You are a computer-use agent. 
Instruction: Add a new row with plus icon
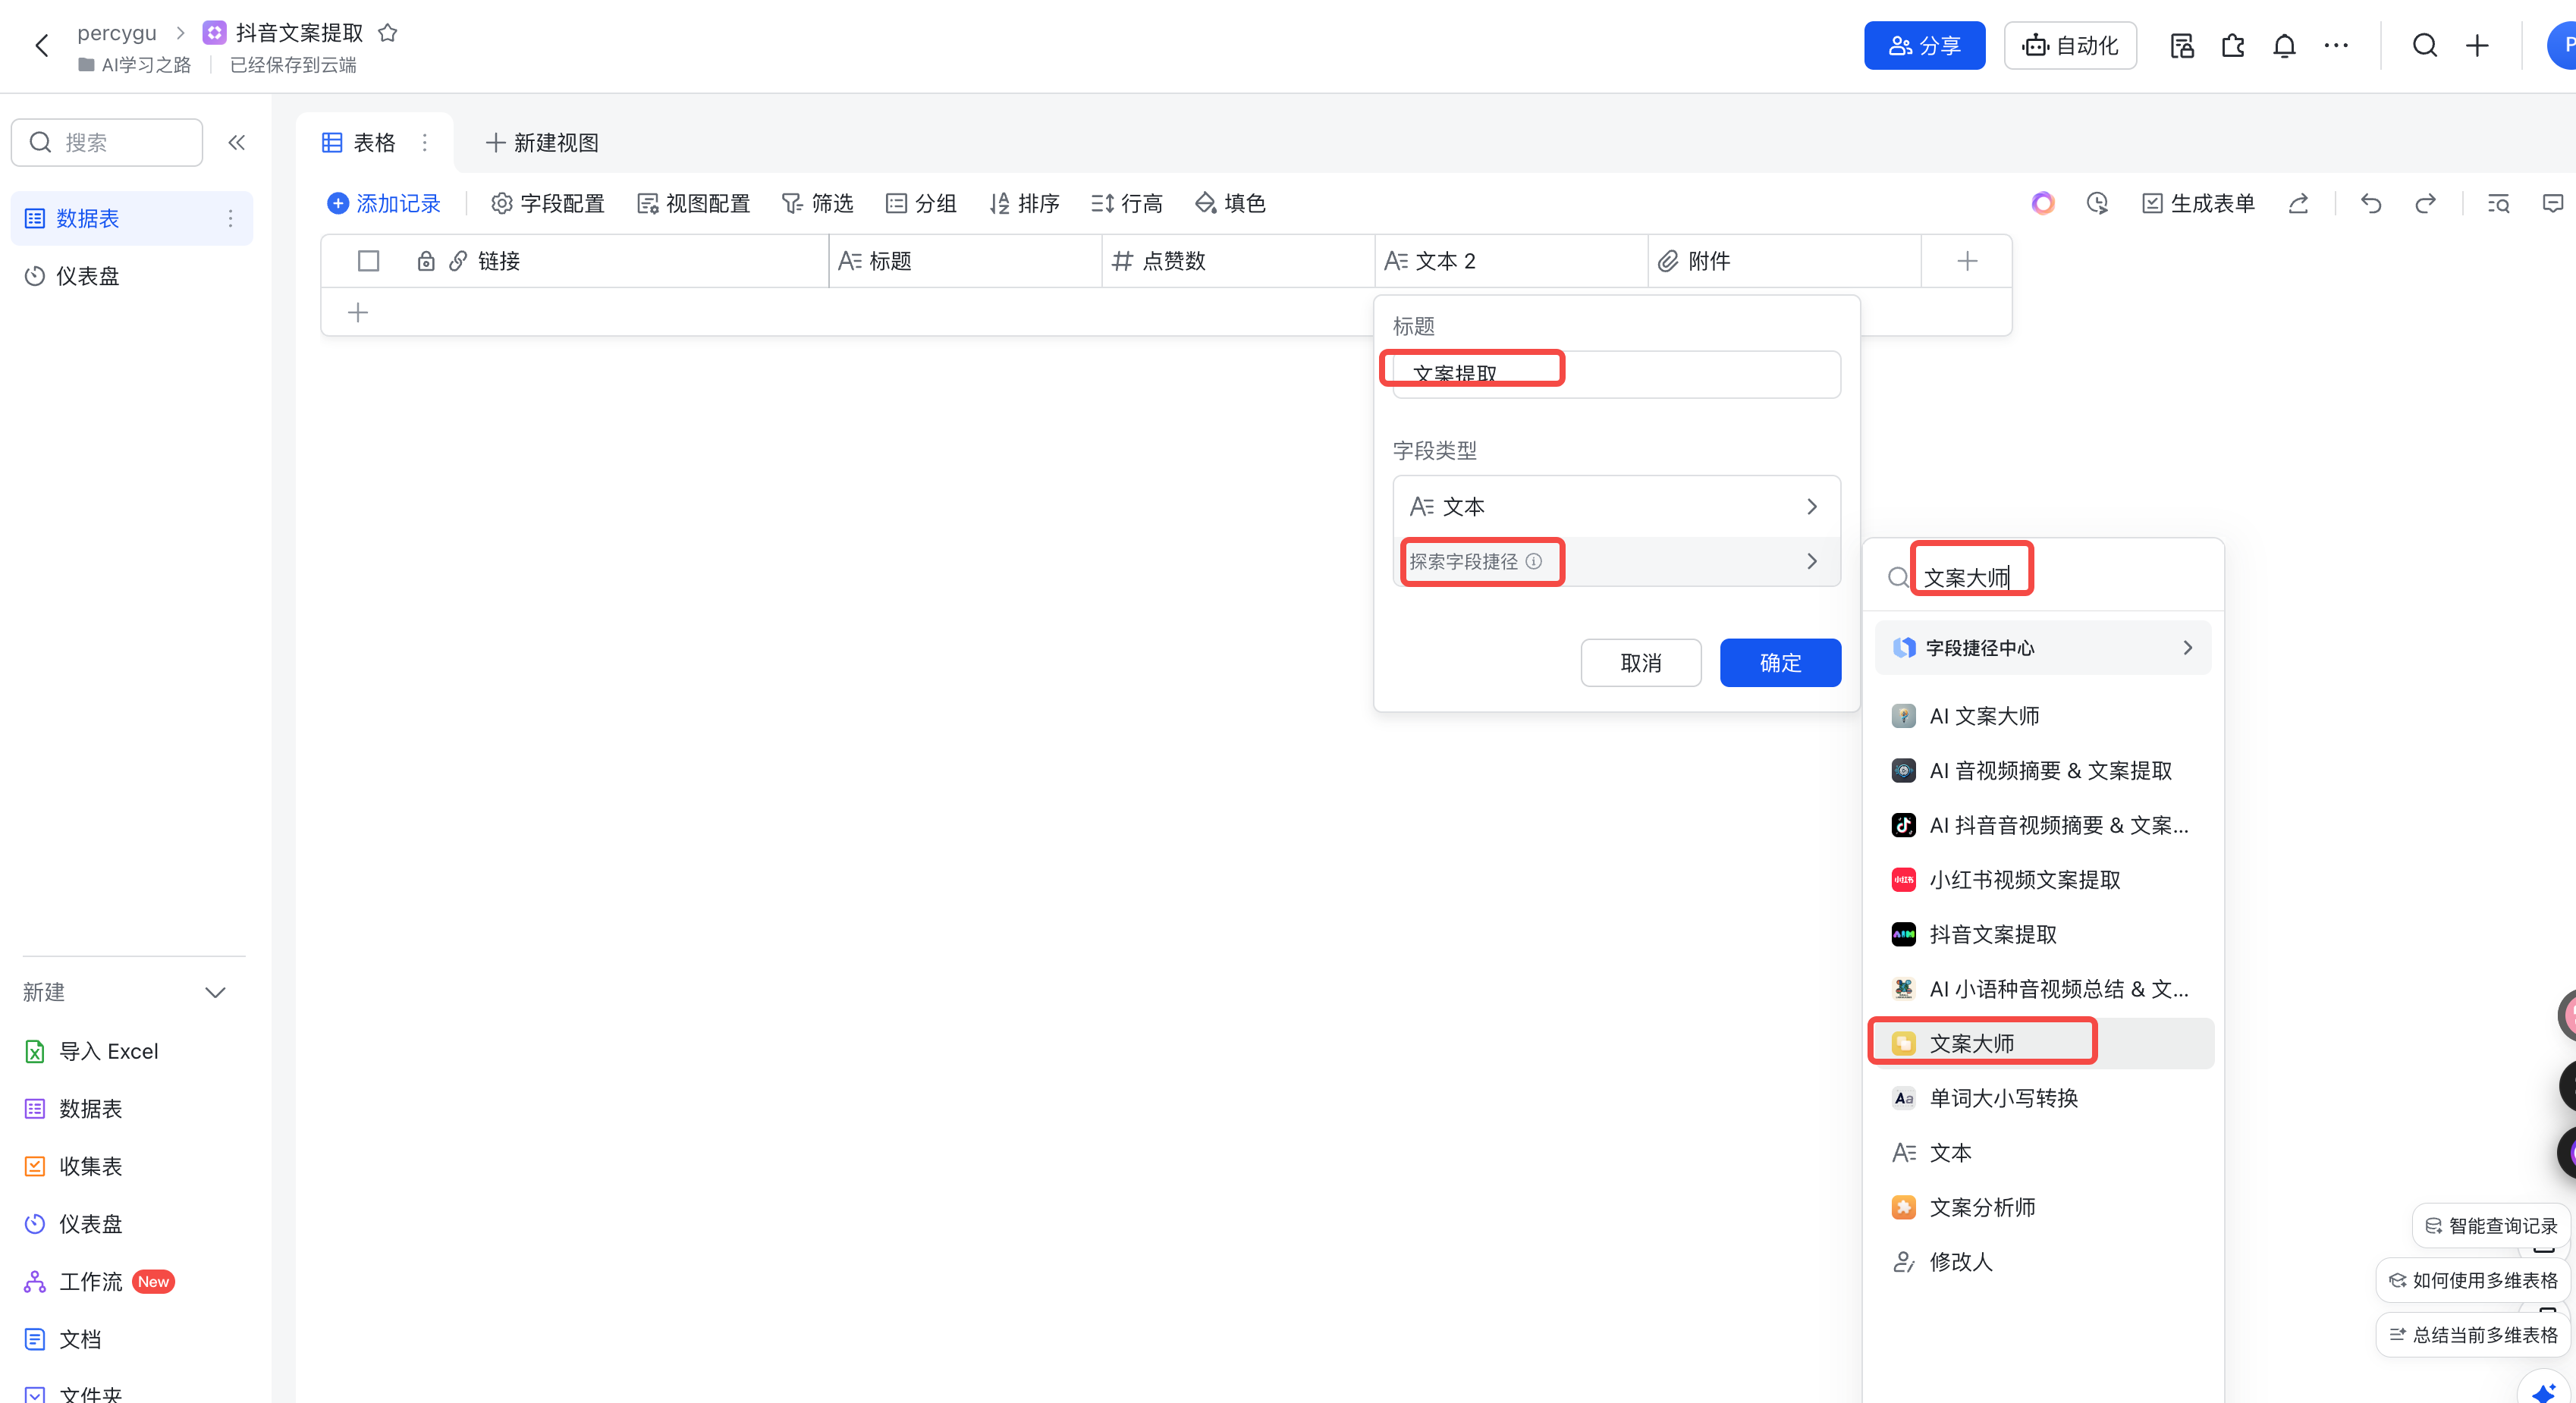pos(358,313)
